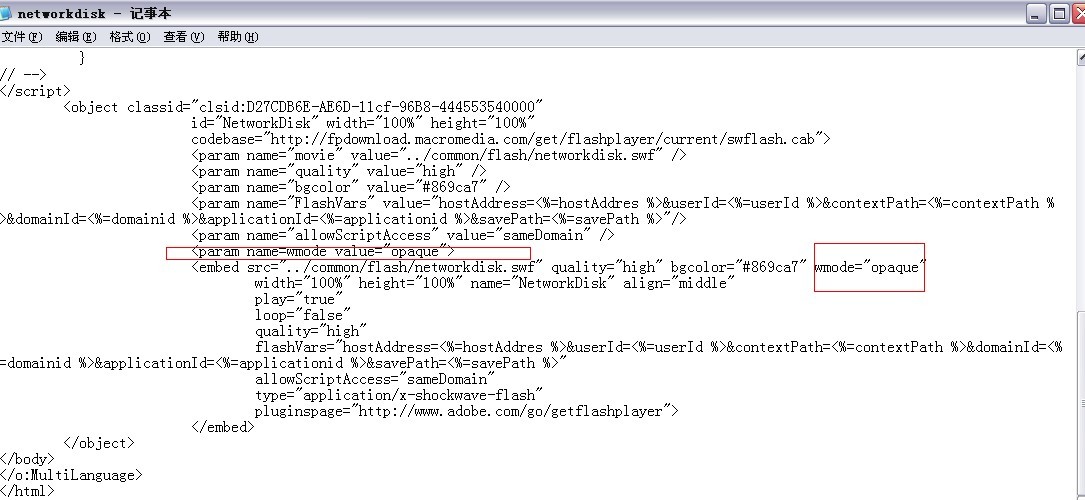The height and width of the screenshot is (500, 1085).
Task: Click the type="application/x-shockwave-flash" line
Action: (x=399, y=394)
